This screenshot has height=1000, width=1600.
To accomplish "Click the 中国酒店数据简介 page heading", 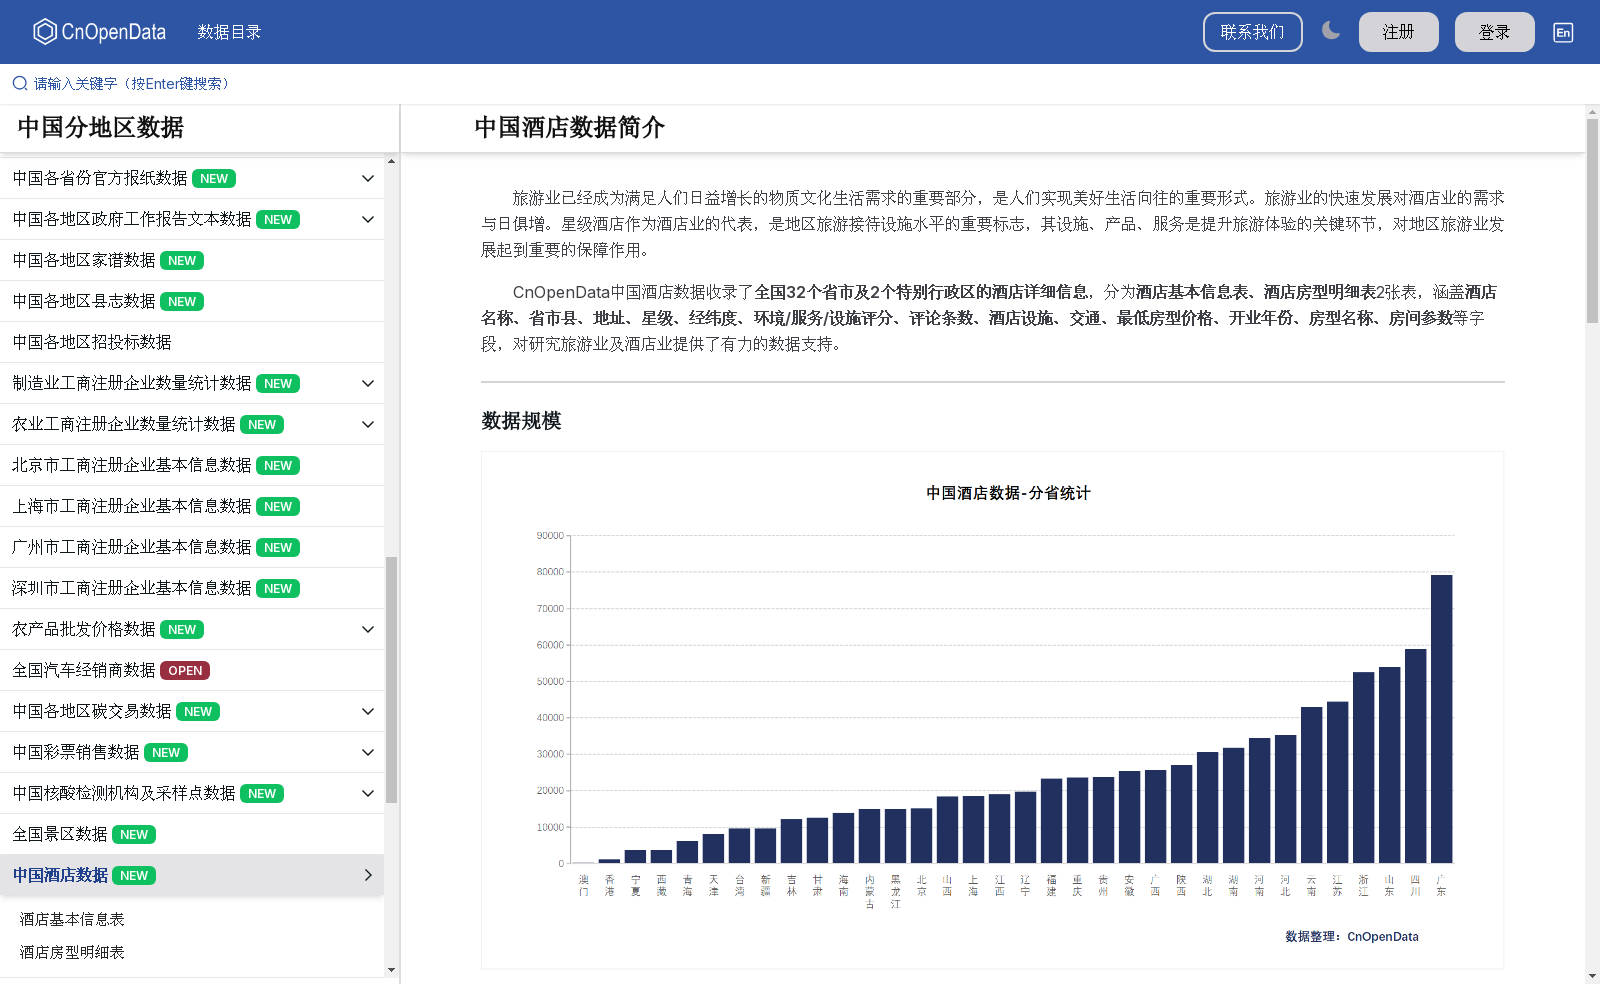I will click(569, 128).
